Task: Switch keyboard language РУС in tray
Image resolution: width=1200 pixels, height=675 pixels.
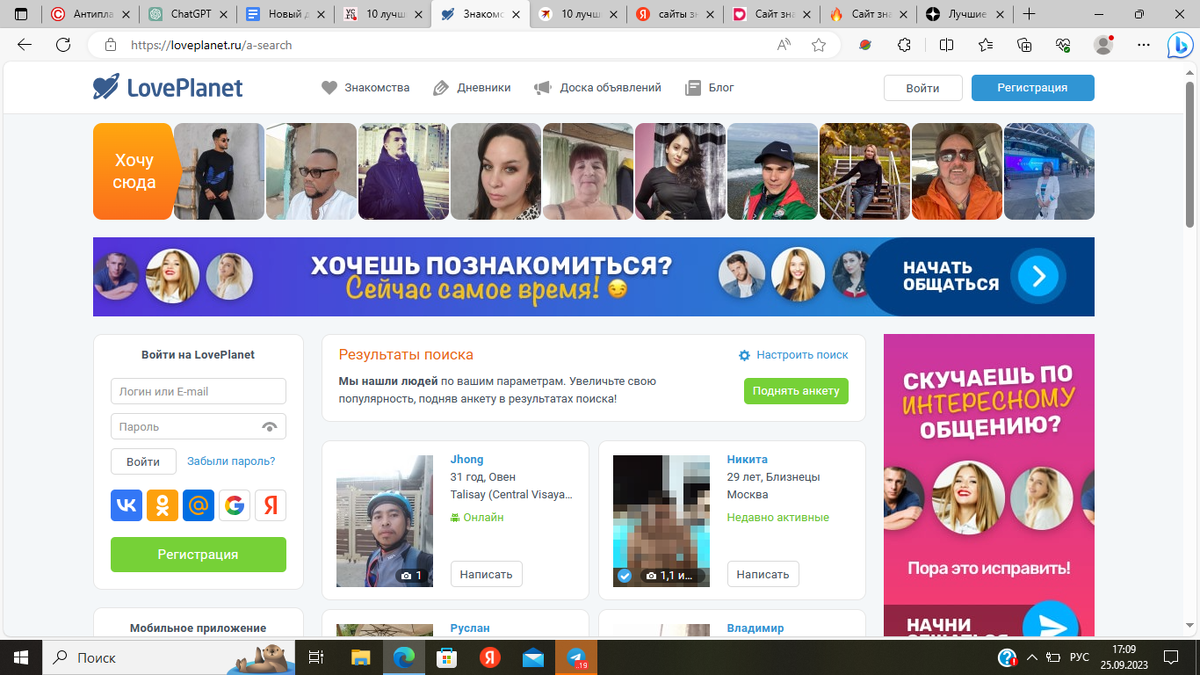Action: point(1079,657)
